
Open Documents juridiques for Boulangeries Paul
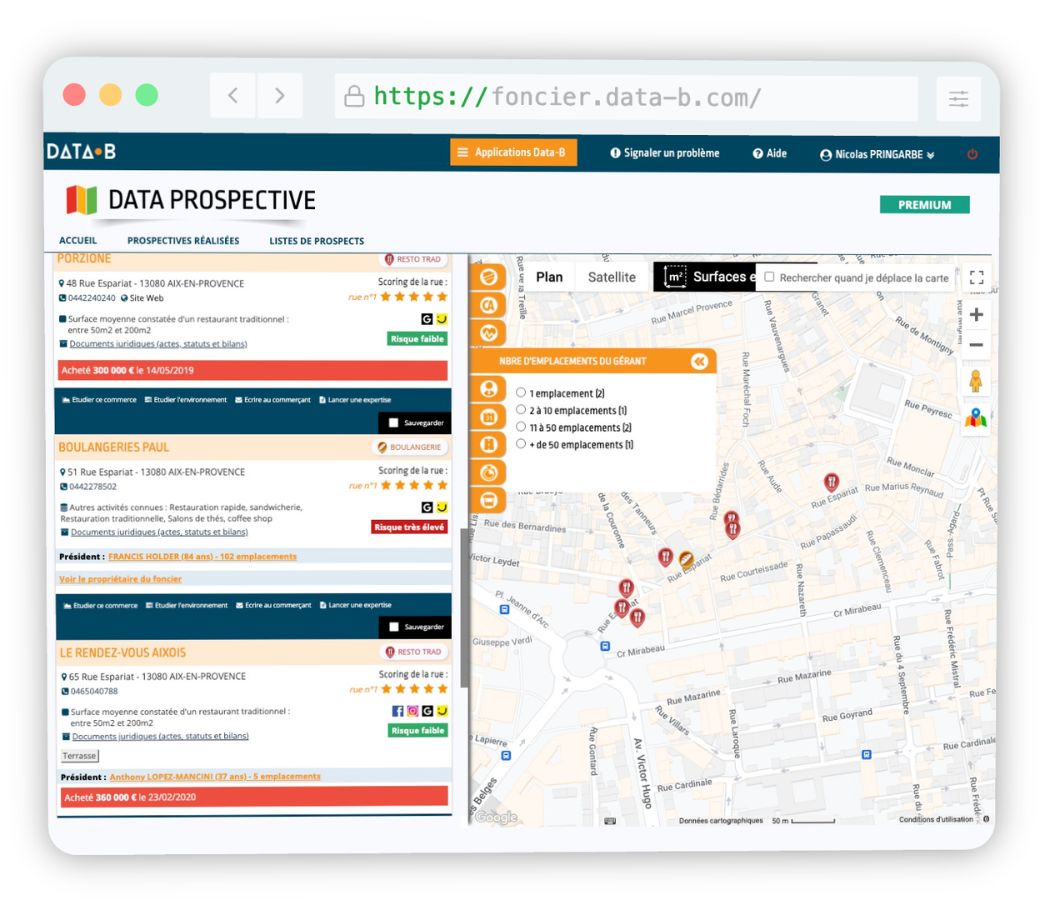pos(159,532)
